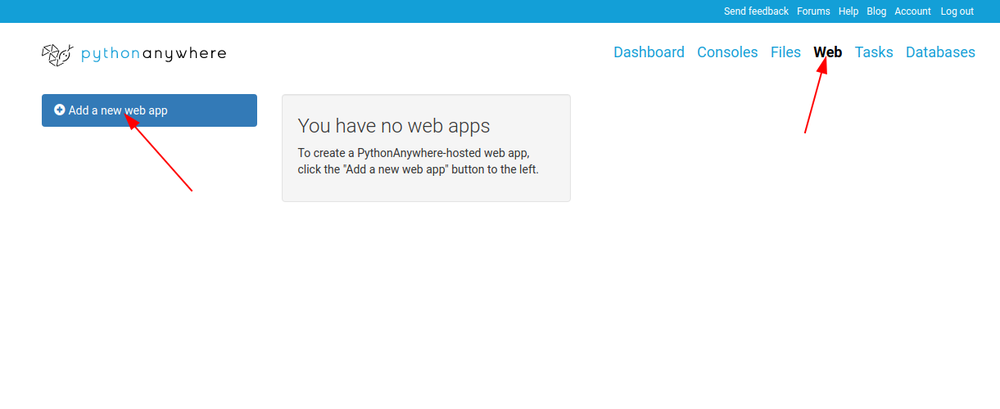Image resolution: width=1000 pixels, height=409 pixels.
Task: Navigate to the Databases tab
Action: click(940, 52)
